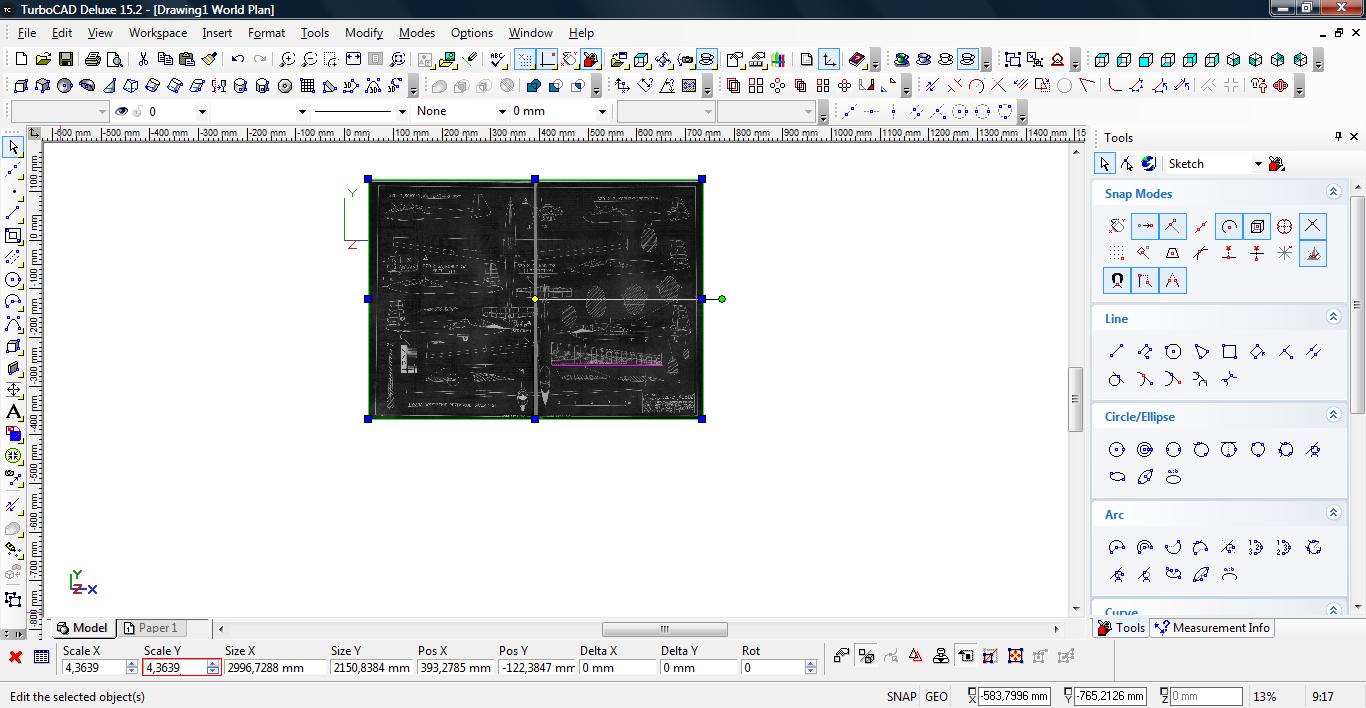Toggle the Magnetic Point snap mode
Screen dimensions: 1366x708
click(1116, 281)
